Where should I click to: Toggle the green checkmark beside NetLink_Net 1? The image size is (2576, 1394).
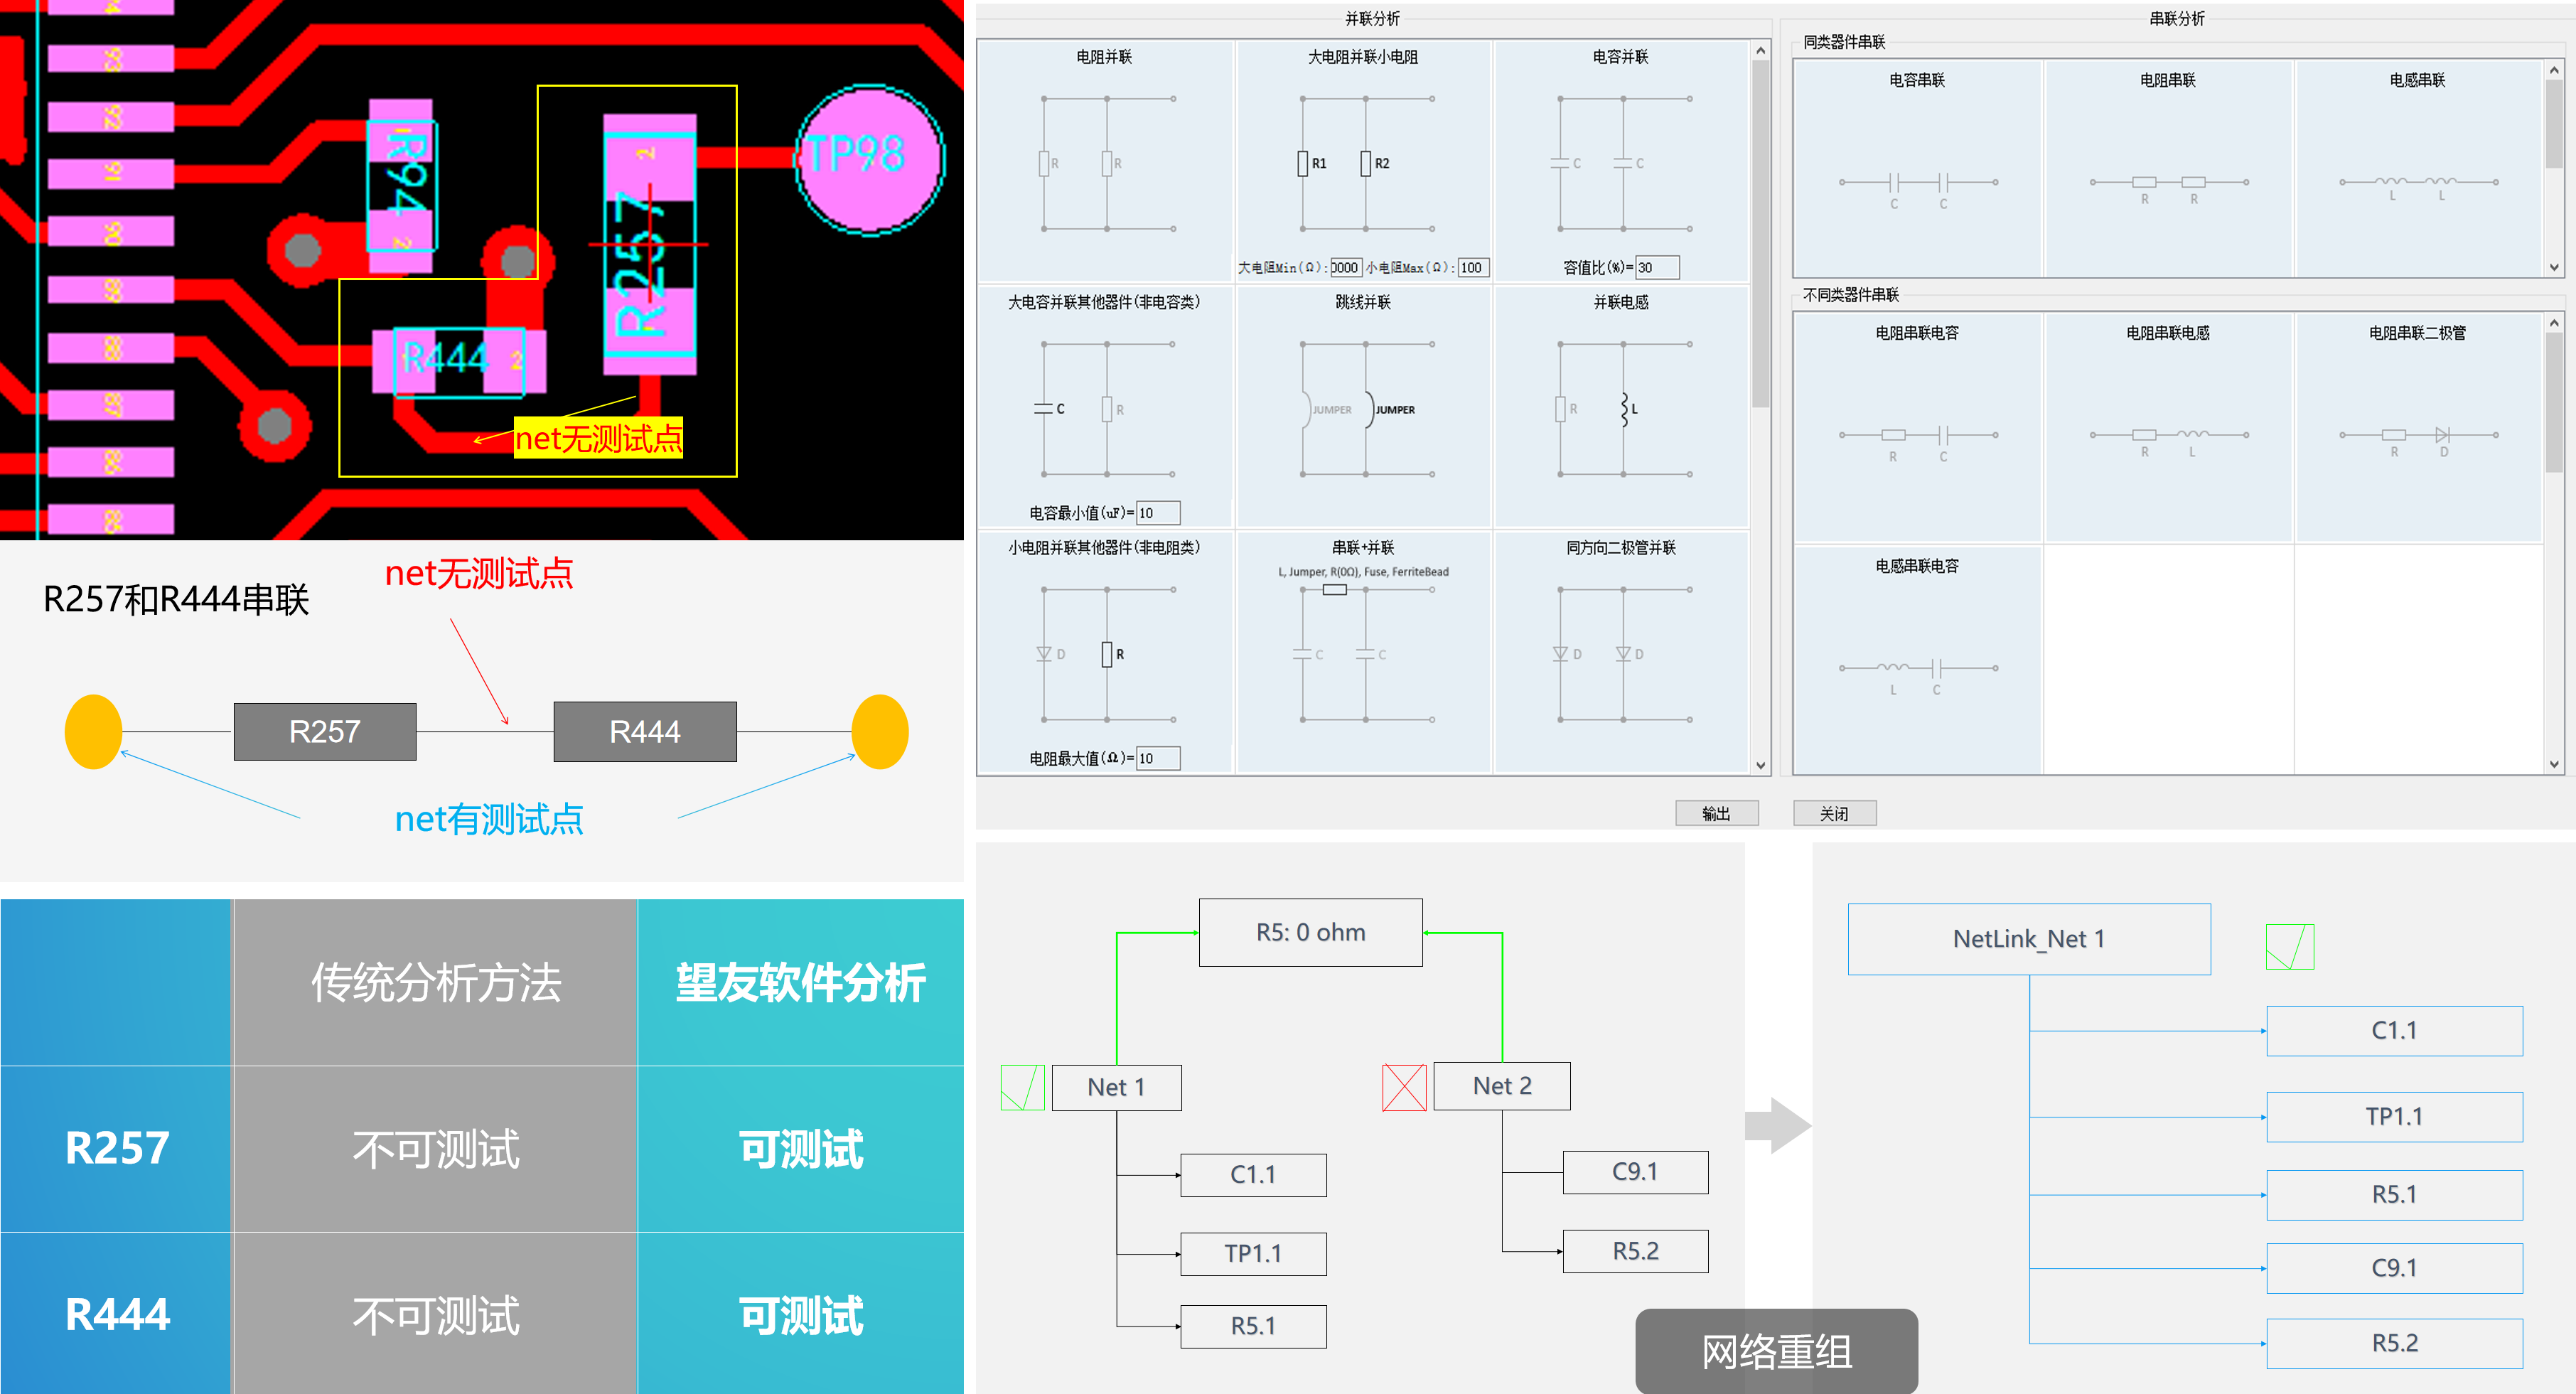tap(2289, 947)
